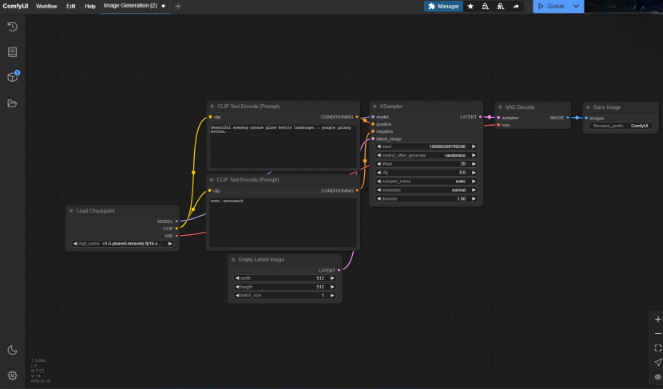
Task: Open the workflows folder sidebar icon
Action: 12,103
